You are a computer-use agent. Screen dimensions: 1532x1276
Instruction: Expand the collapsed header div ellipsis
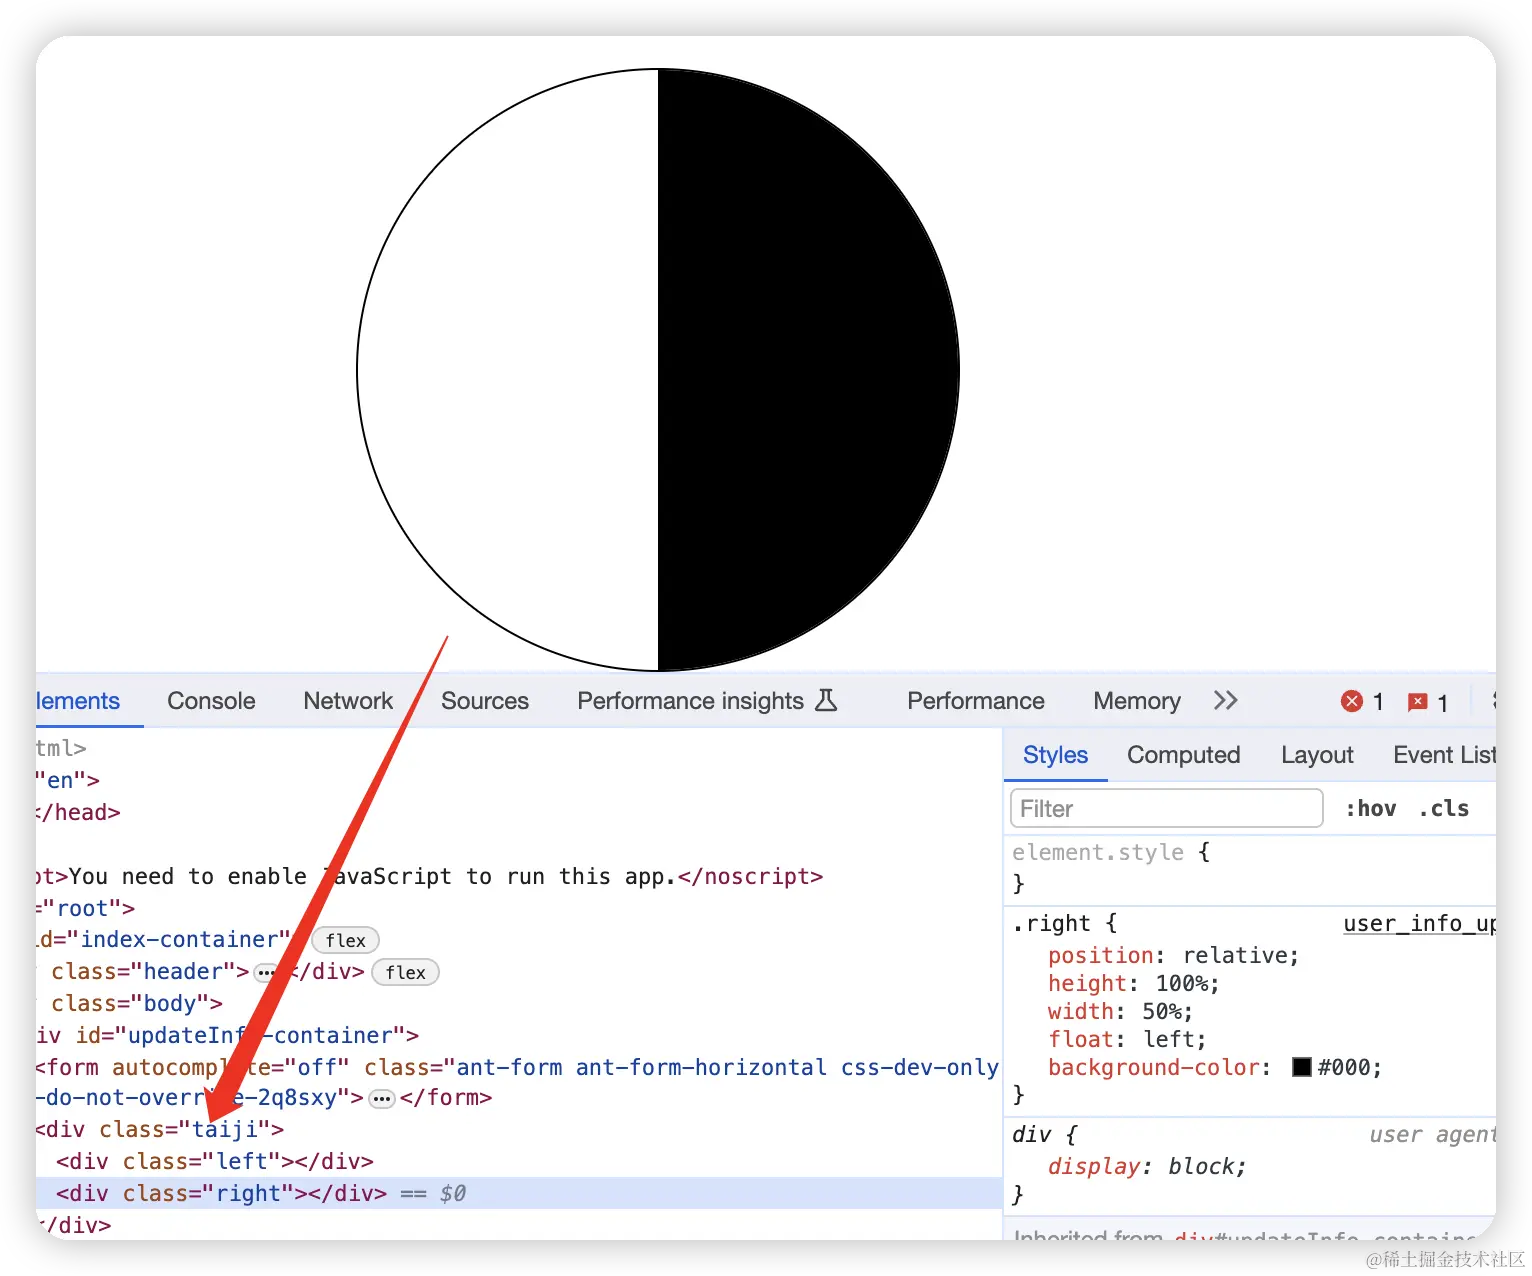click(x=265, y=972)
